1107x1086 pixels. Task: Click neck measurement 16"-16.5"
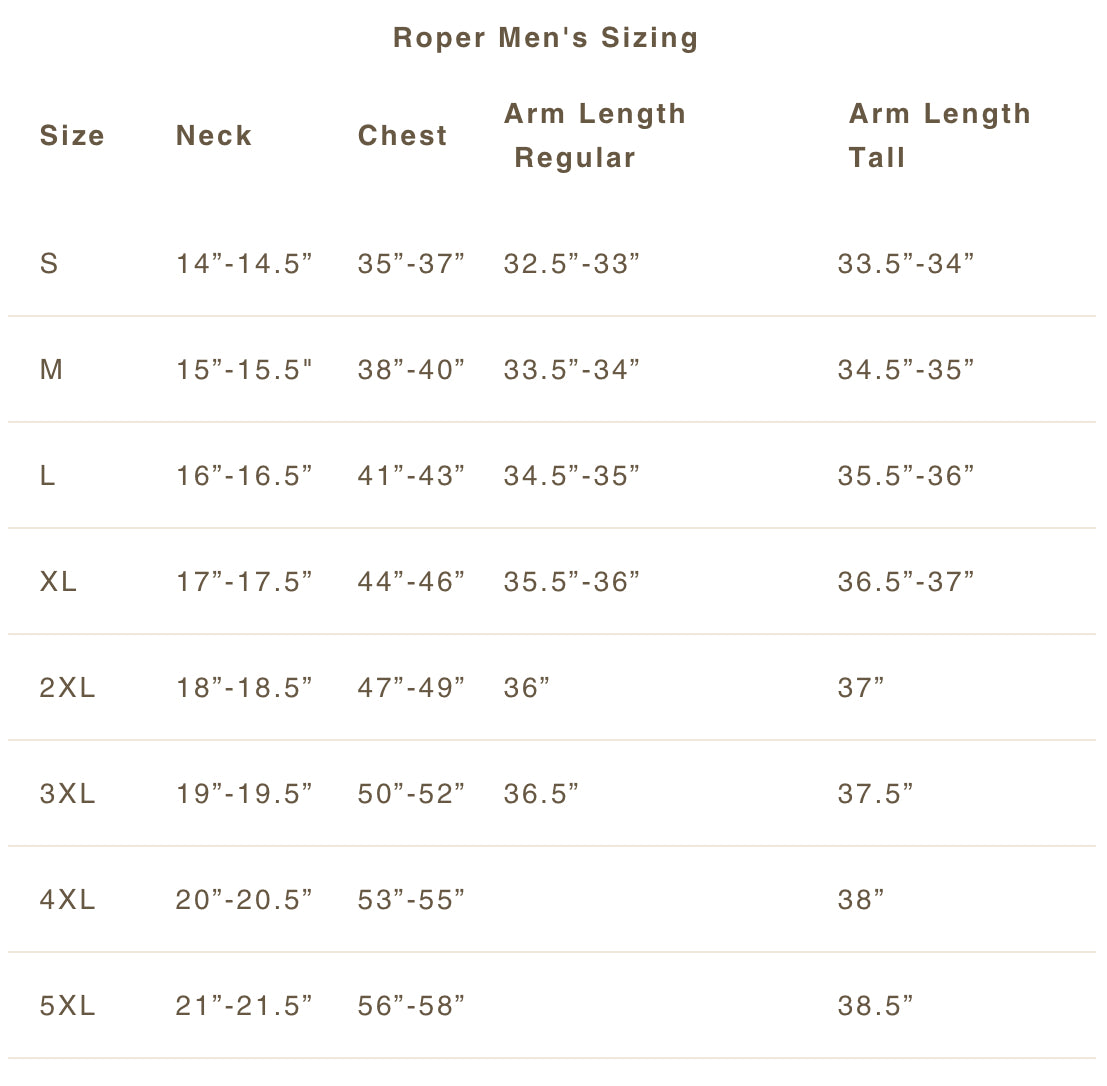(x=244, y=476)
